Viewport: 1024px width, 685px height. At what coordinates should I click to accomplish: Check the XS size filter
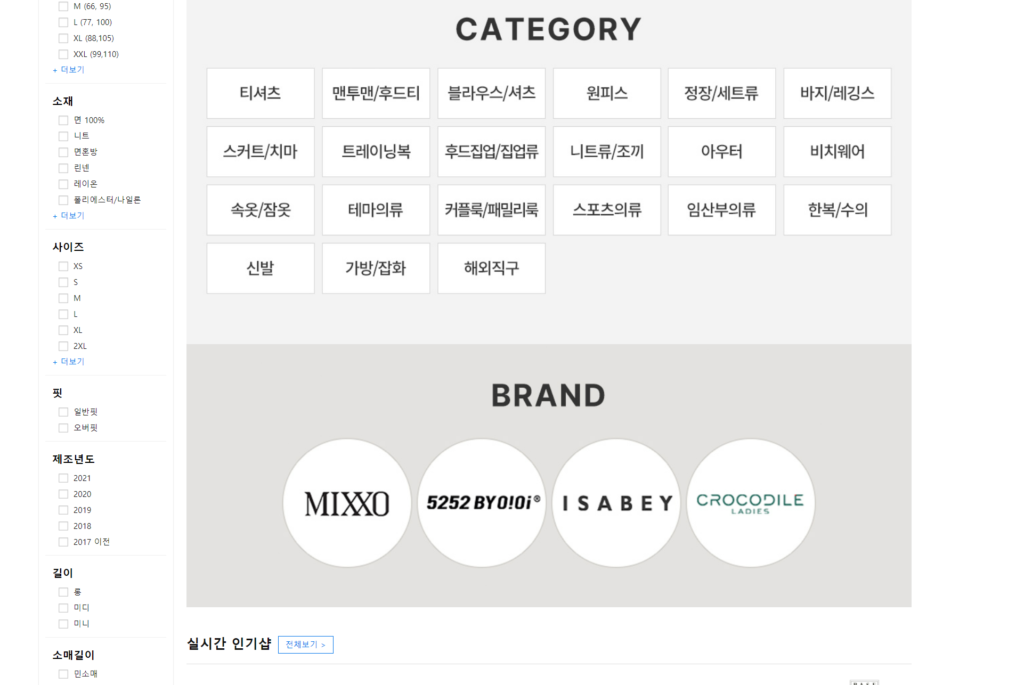[63, 265]
